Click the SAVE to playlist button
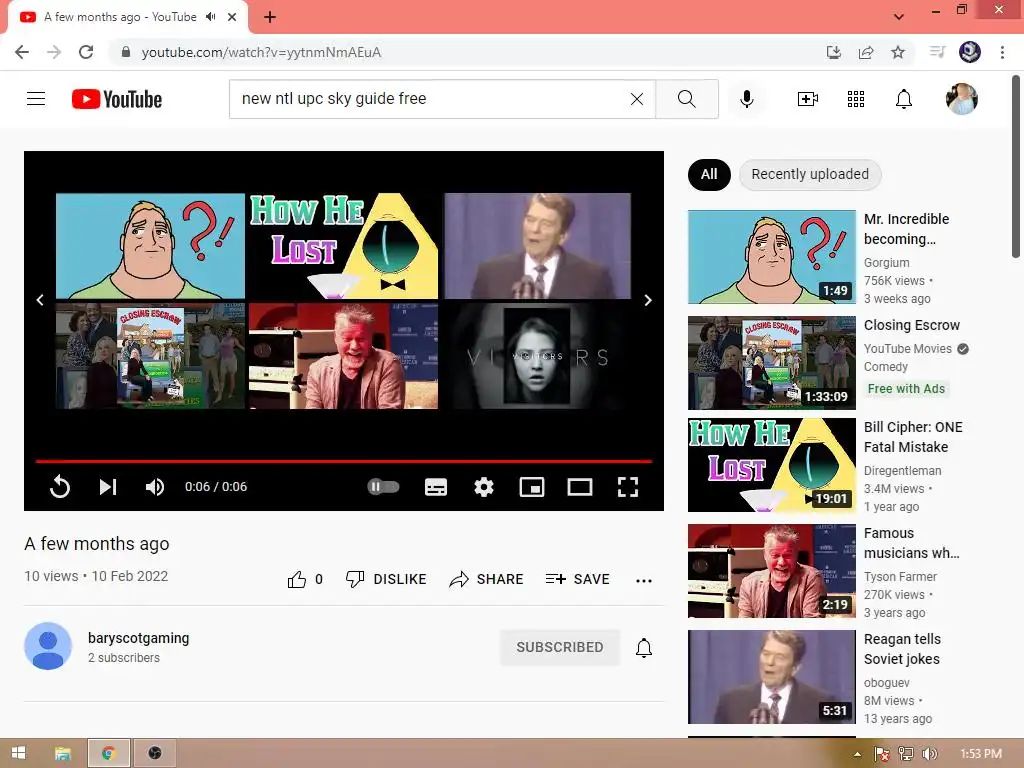 click(x=578, y=579)
